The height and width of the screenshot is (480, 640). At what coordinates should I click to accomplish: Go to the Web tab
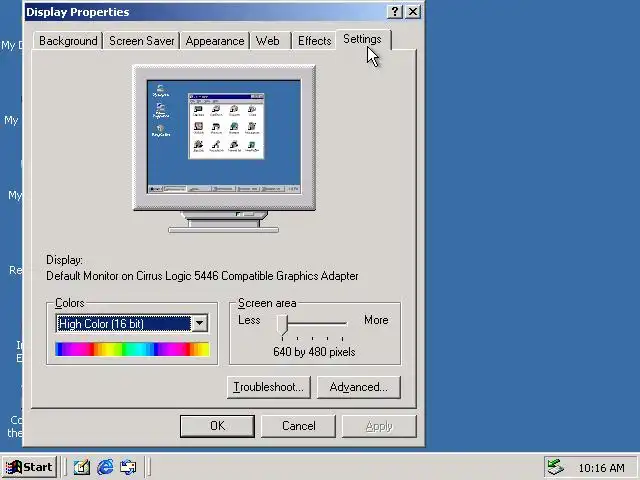[x=268, y=41]
